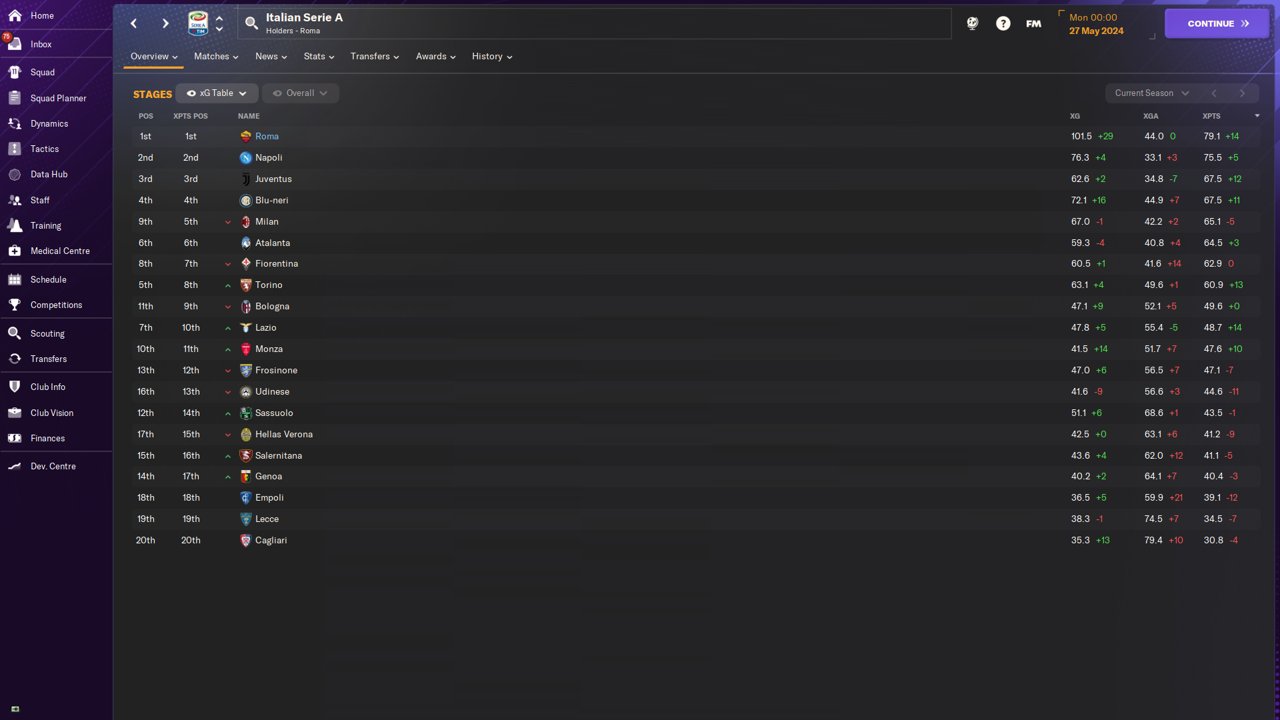Click the Continue button
The width and height of the screenshot is (1280, 720).
pyautogui.click(x=1217, y=23)
